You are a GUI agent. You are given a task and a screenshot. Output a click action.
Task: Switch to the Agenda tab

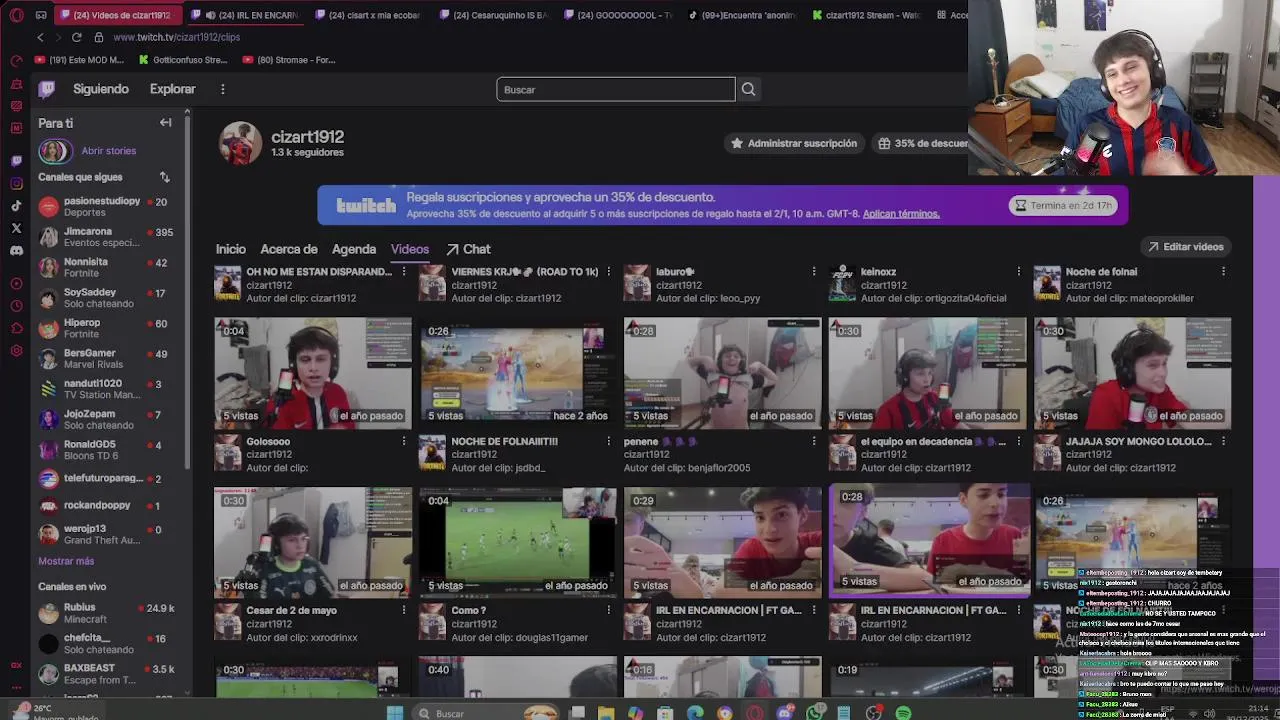[x=354, y=249]
